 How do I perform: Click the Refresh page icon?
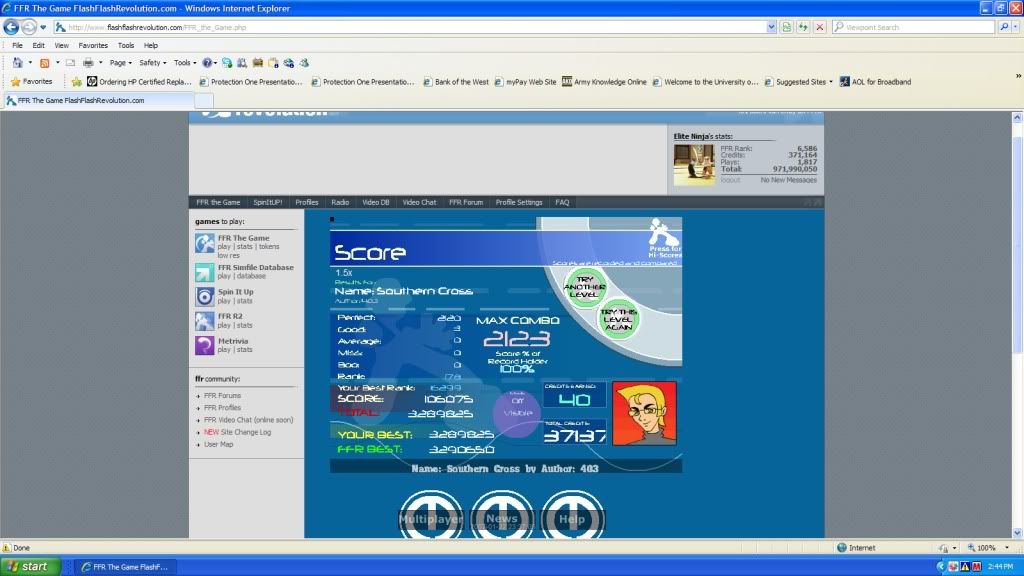tap(803, 27)
